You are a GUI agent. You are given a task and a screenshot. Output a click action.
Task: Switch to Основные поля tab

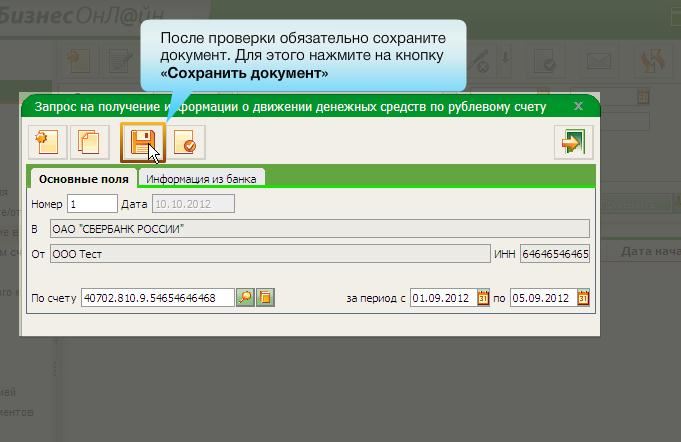click(x=84, y=179)
